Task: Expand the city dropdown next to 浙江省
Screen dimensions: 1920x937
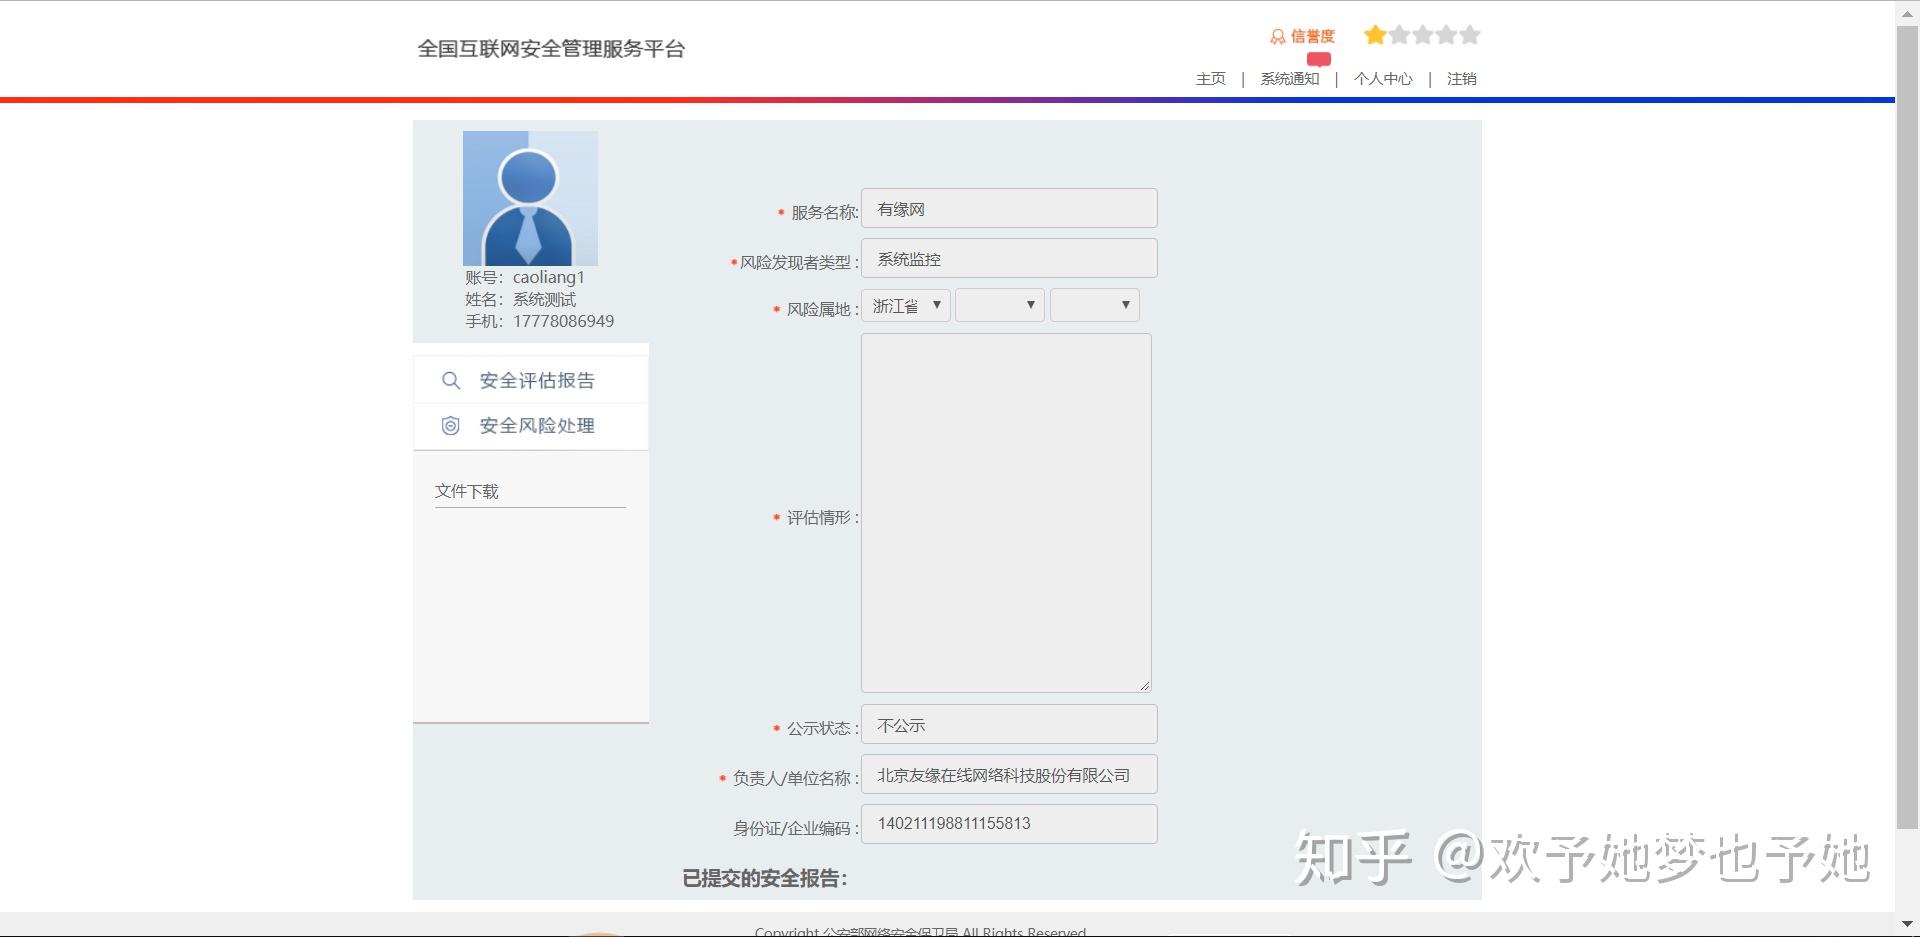Action: tap(1000, 306)
